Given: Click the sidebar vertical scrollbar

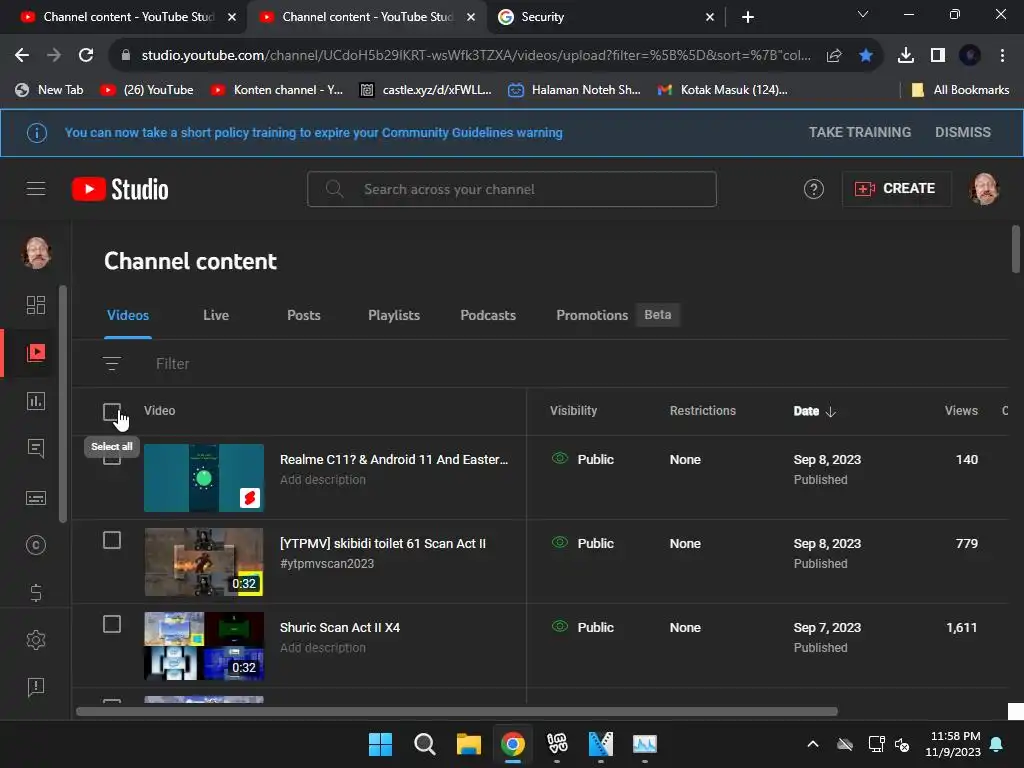Looking at the screenshot, I should pyautogui.click(x=63, y=404).
